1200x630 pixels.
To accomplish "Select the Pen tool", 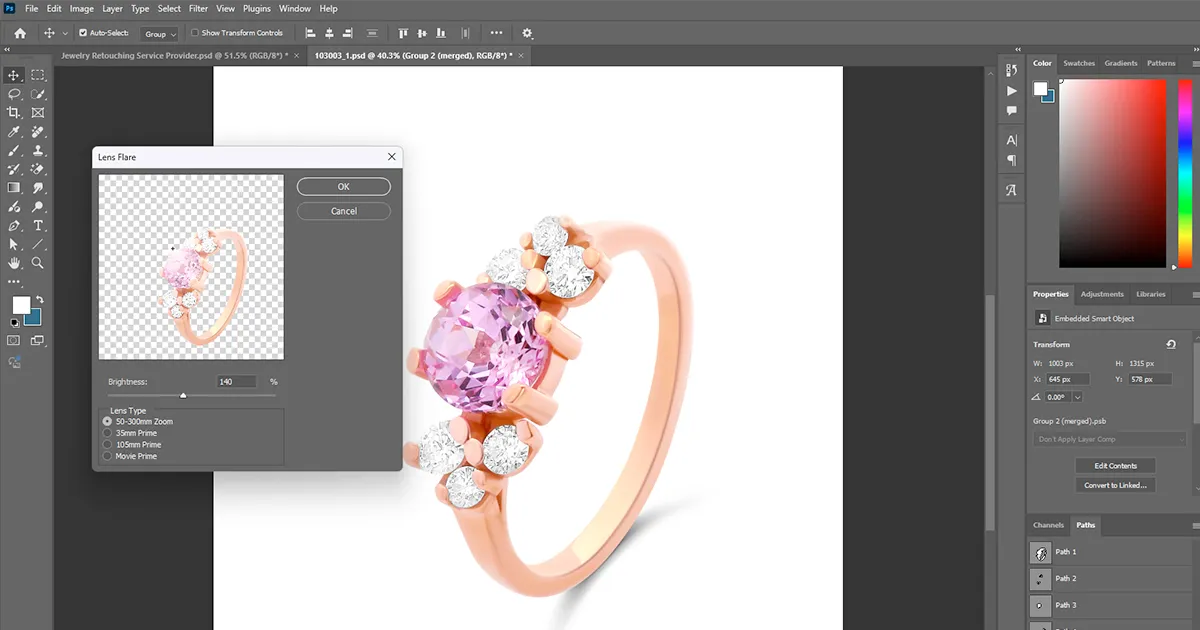I will click(x=14, y=226).
